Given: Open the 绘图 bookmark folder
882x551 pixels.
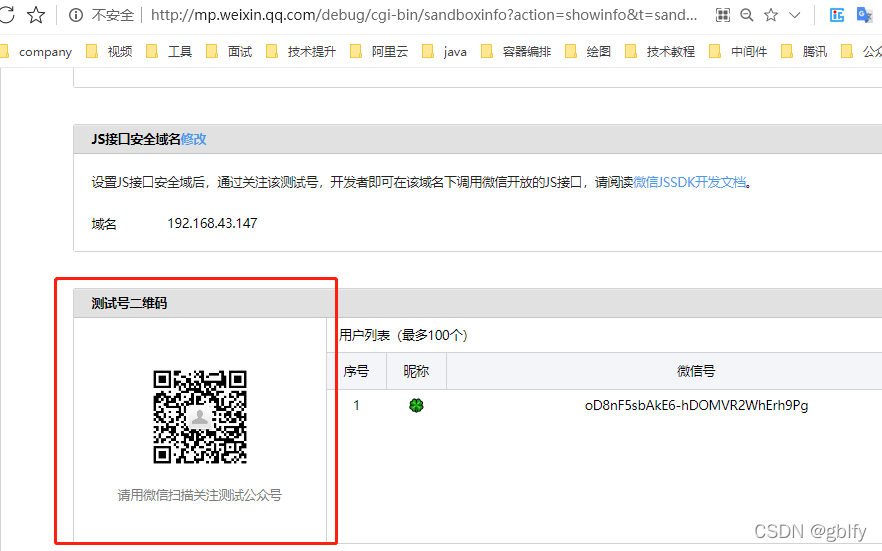Looking at the screenshot, I should pyautogui.click(x=588, y=52).
